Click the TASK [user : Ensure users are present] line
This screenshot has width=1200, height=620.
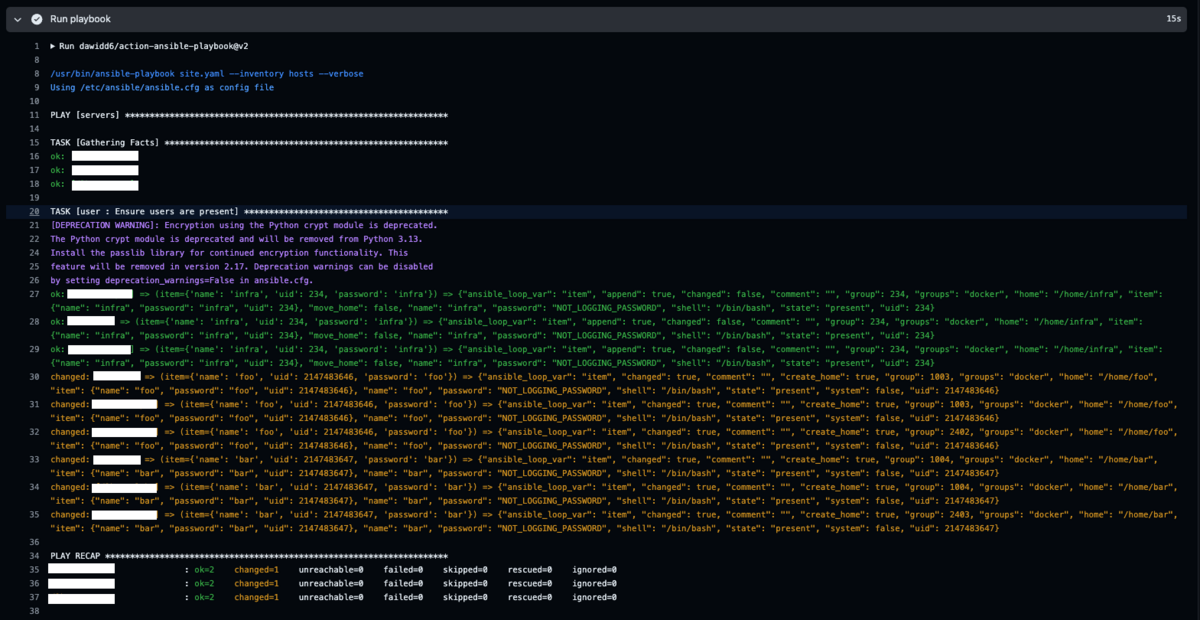click(248, 212)
